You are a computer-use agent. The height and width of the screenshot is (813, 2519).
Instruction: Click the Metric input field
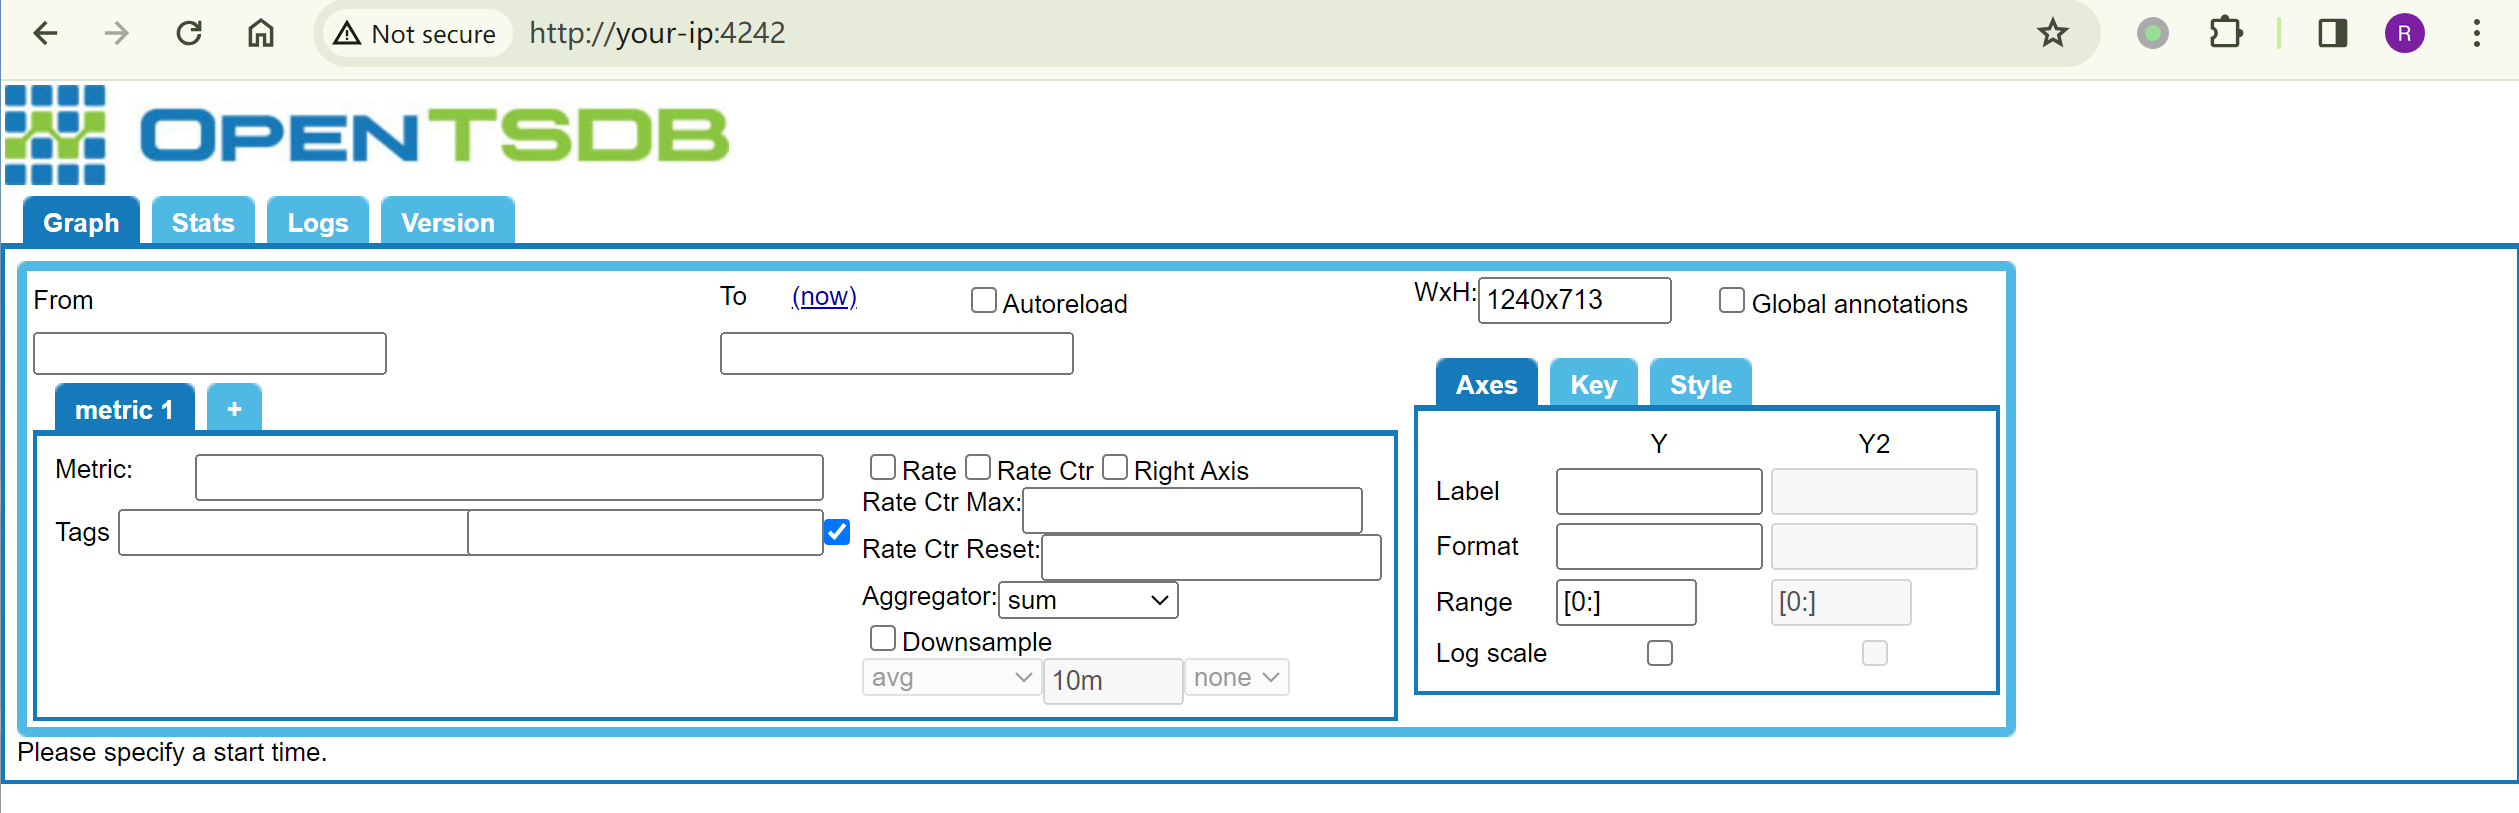[x=509, y=478]
